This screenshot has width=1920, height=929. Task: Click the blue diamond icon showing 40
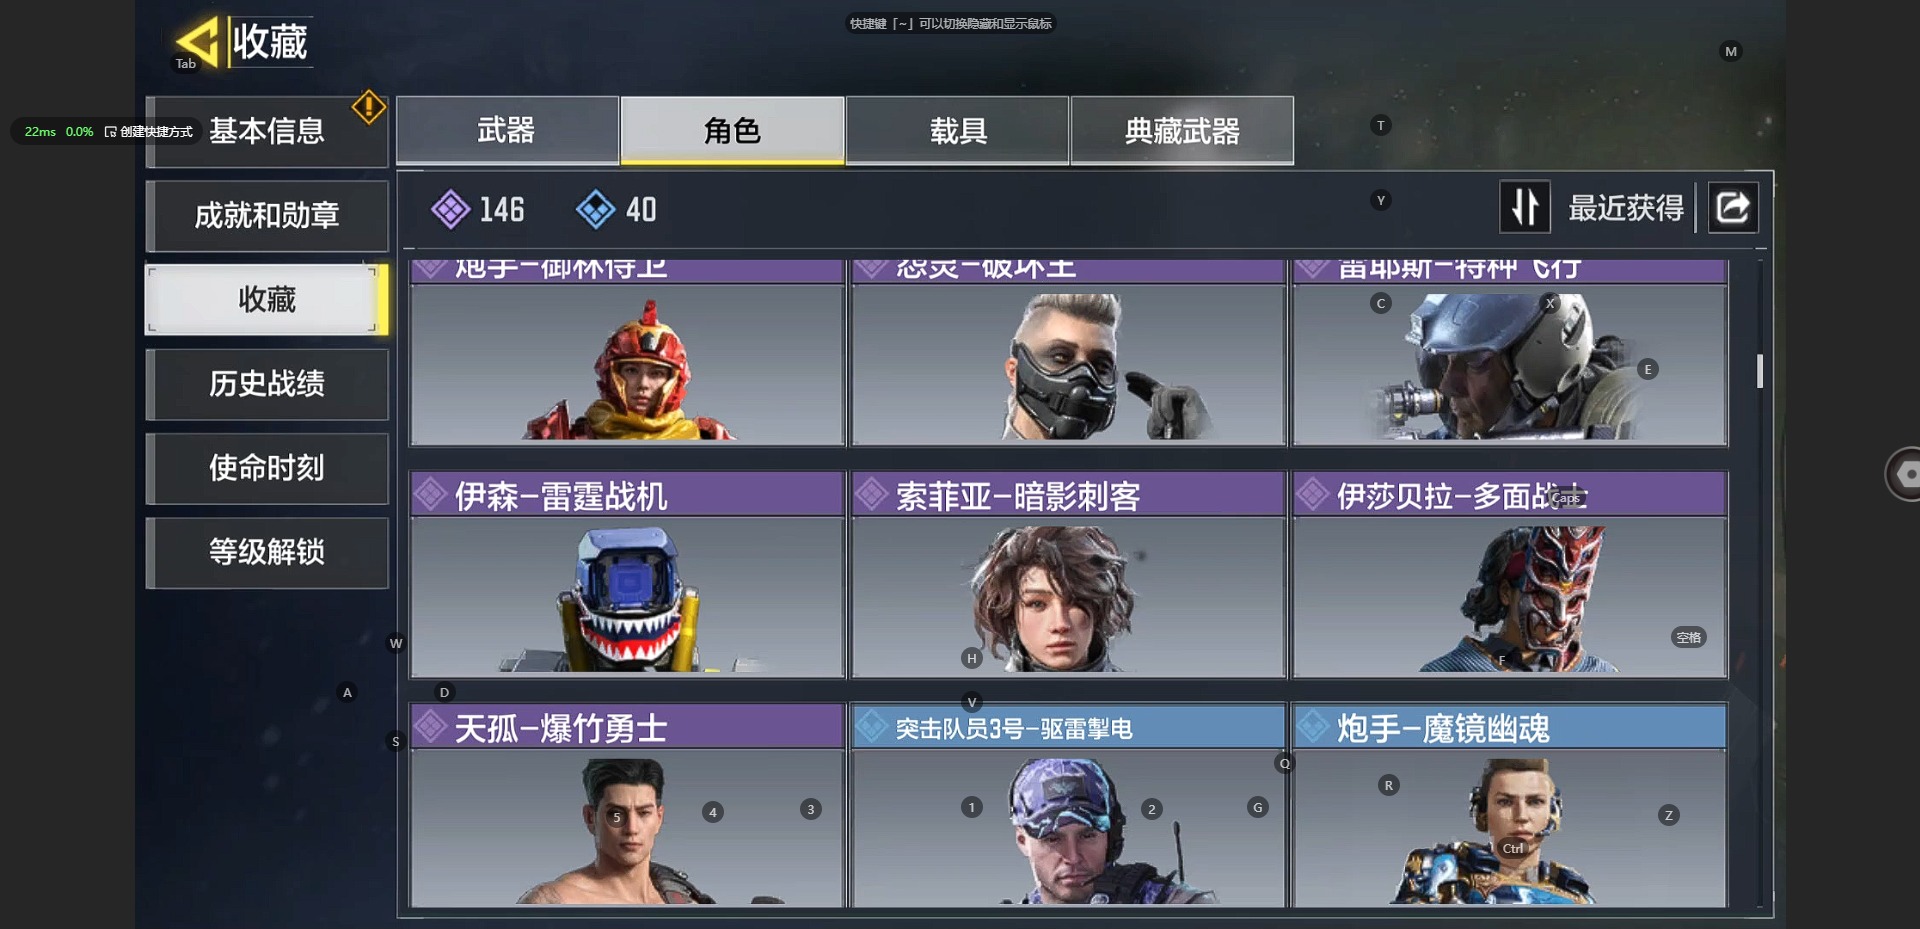(x=595, y=209)
